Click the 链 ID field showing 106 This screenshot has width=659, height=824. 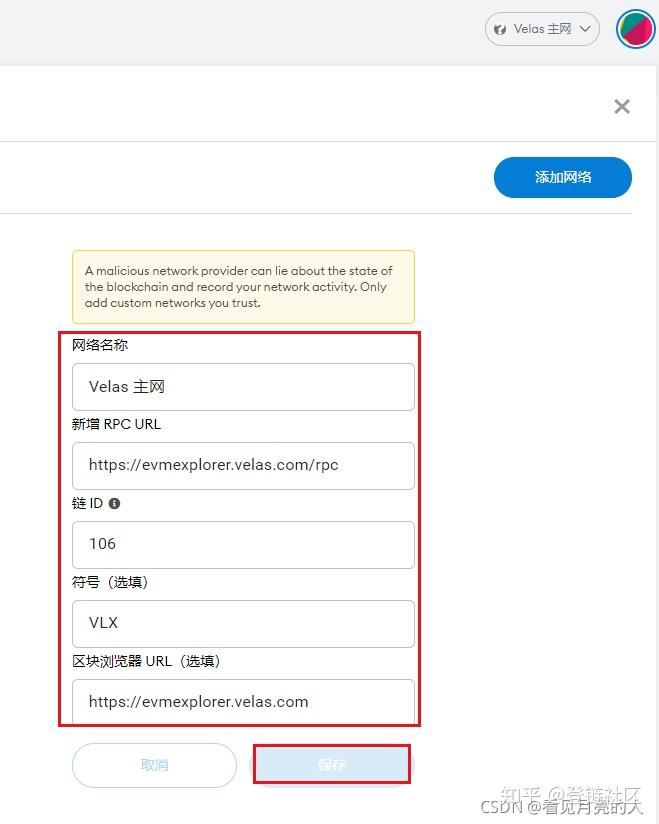[x=243, y=544]
